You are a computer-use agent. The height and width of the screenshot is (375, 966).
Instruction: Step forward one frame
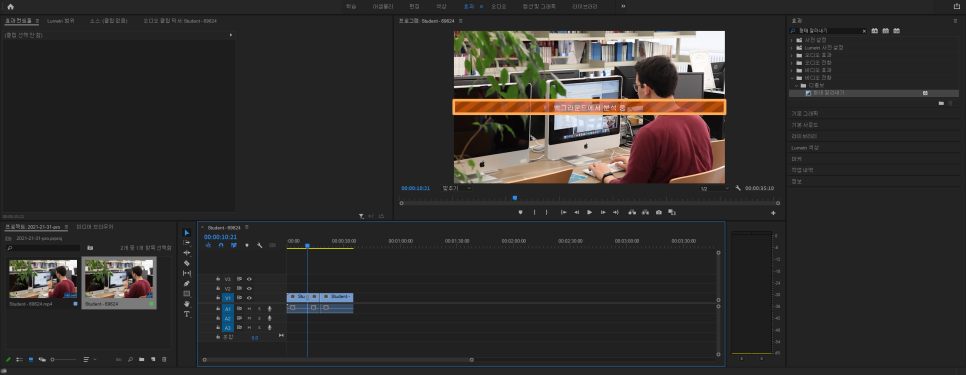coord(603,212)
